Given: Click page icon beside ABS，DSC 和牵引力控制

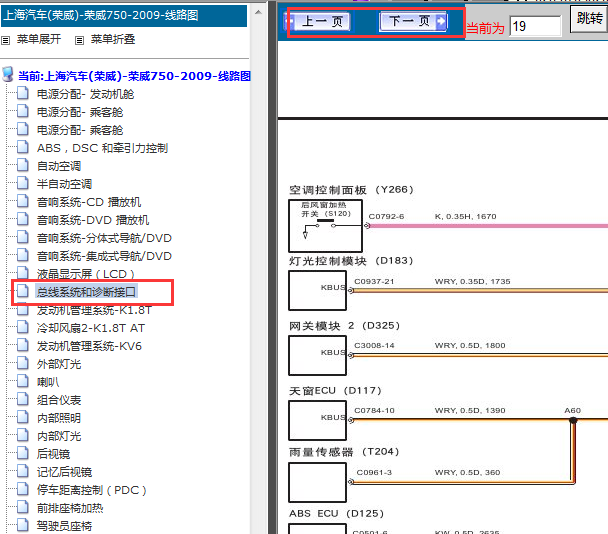Looking at the screenshot, I should pyautogui.click(x=23, y=147).
